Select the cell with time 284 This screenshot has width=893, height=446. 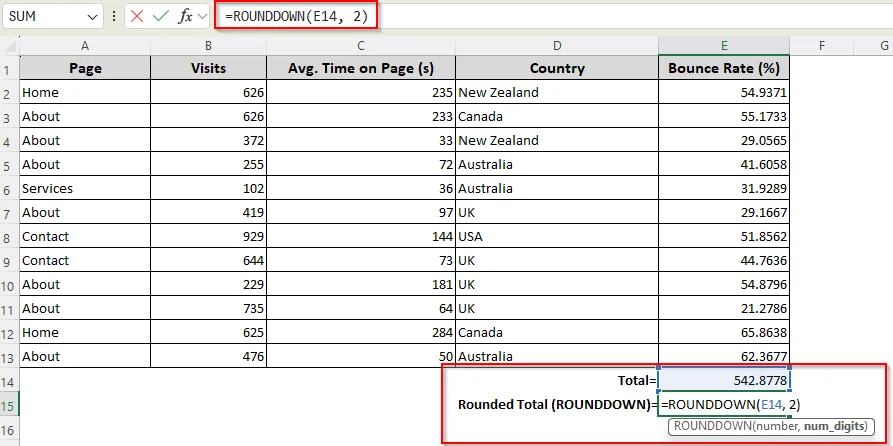click(361, 332)
